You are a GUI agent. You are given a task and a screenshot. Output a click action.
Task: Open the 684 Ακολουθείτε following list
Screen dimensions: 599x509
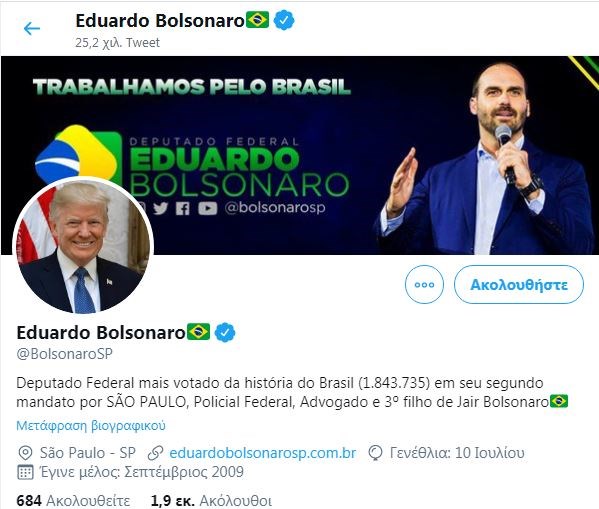(x=73, y=501)
